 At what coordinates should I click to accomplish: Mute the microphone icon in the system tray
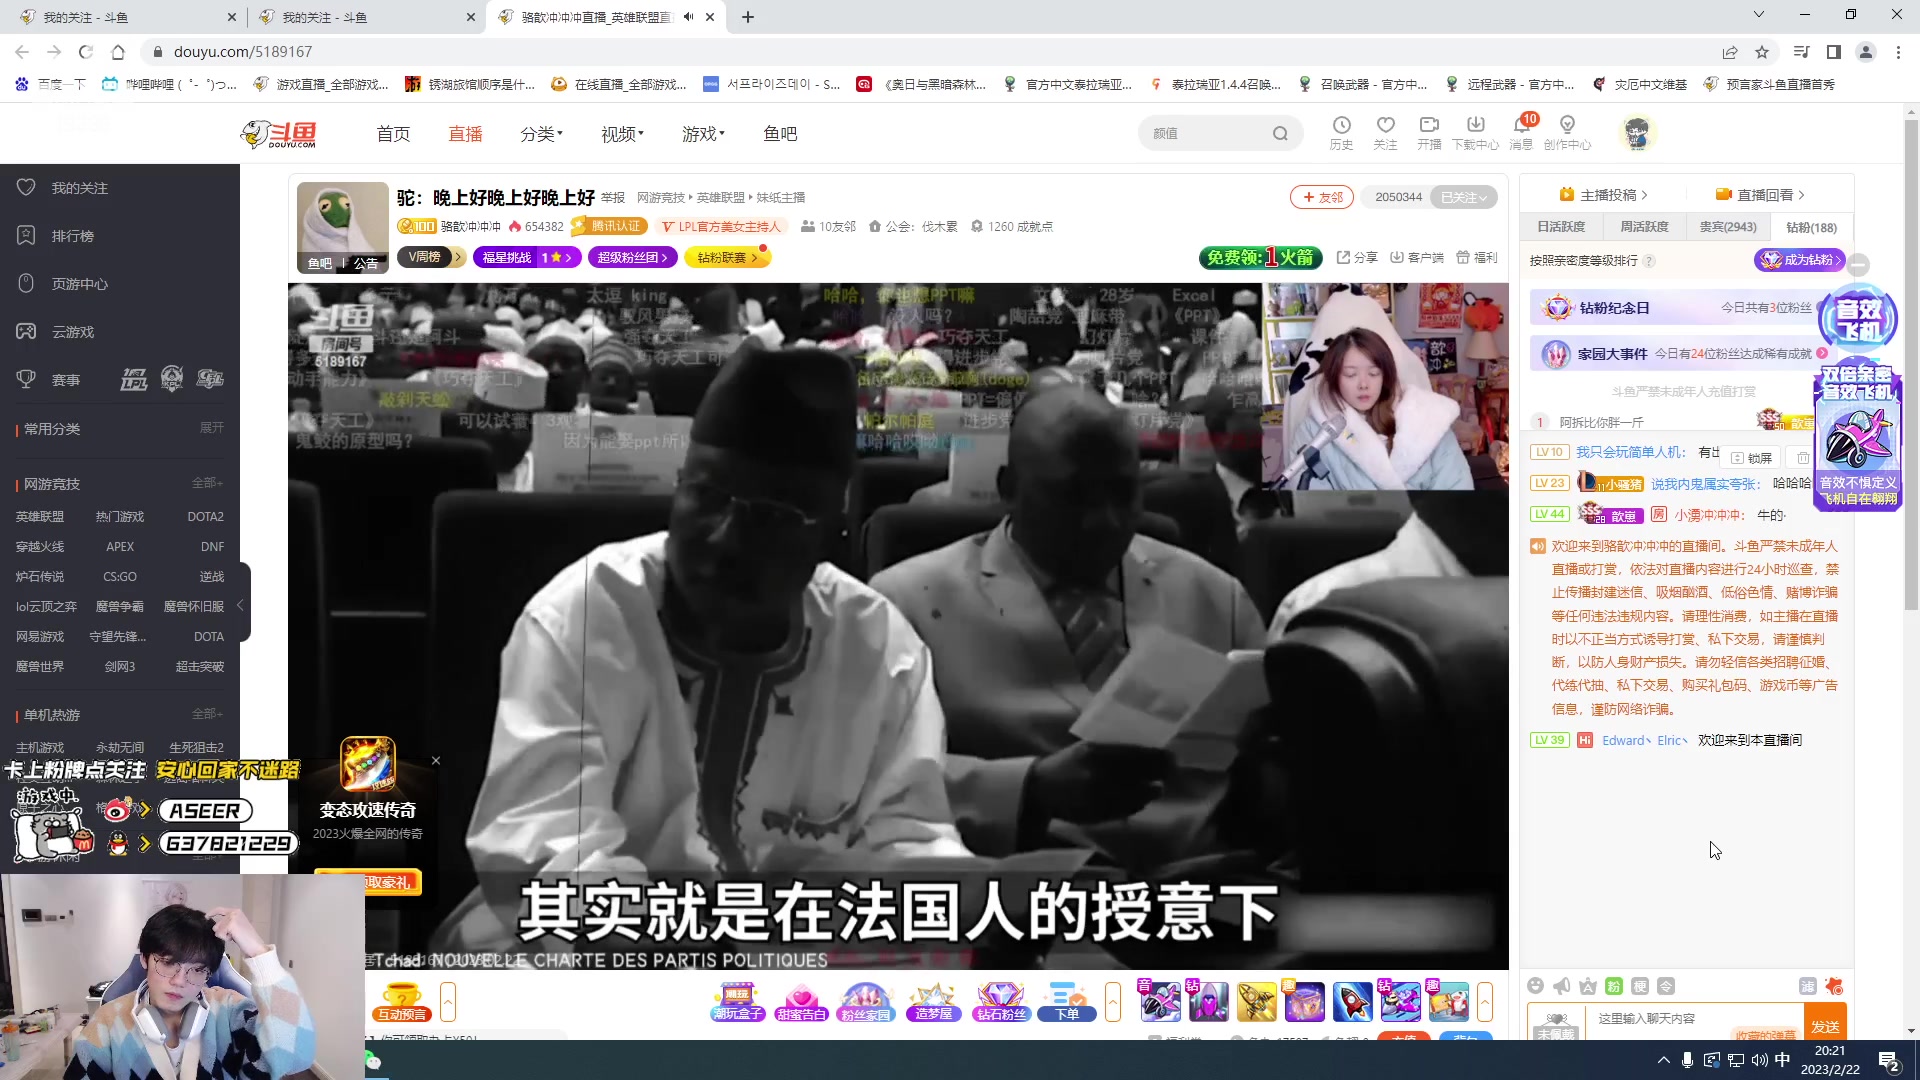tap(1689, 1060)
